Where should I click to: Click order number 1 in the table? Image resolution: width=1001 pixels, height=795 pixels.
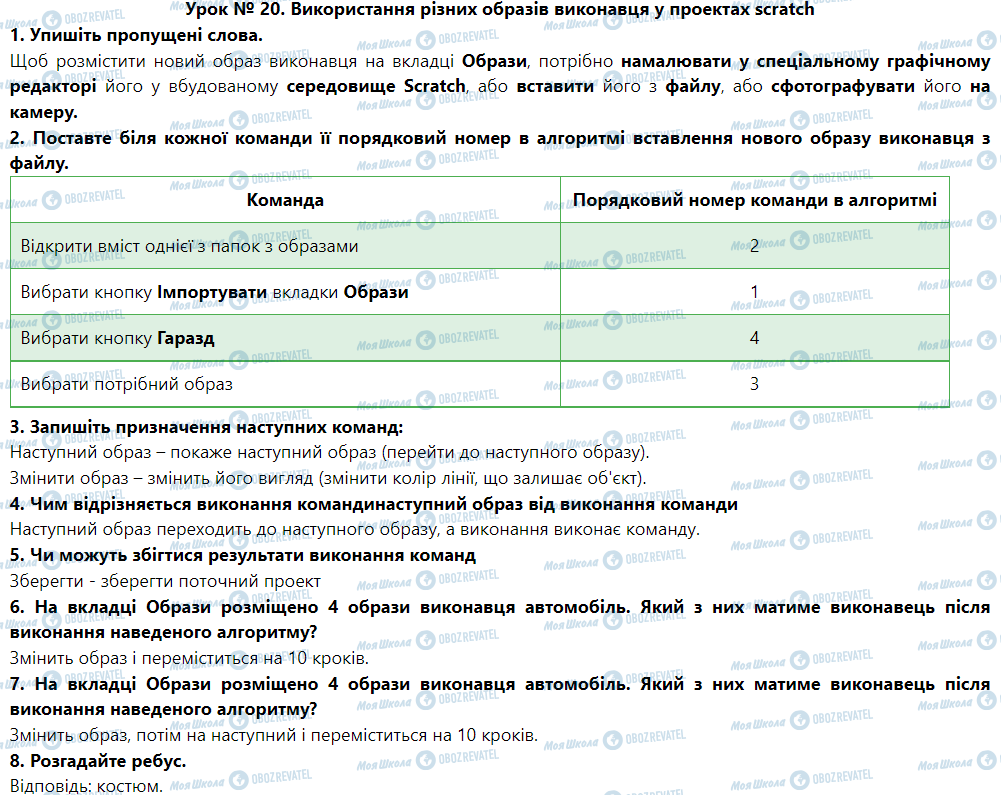tap(754, 293)
